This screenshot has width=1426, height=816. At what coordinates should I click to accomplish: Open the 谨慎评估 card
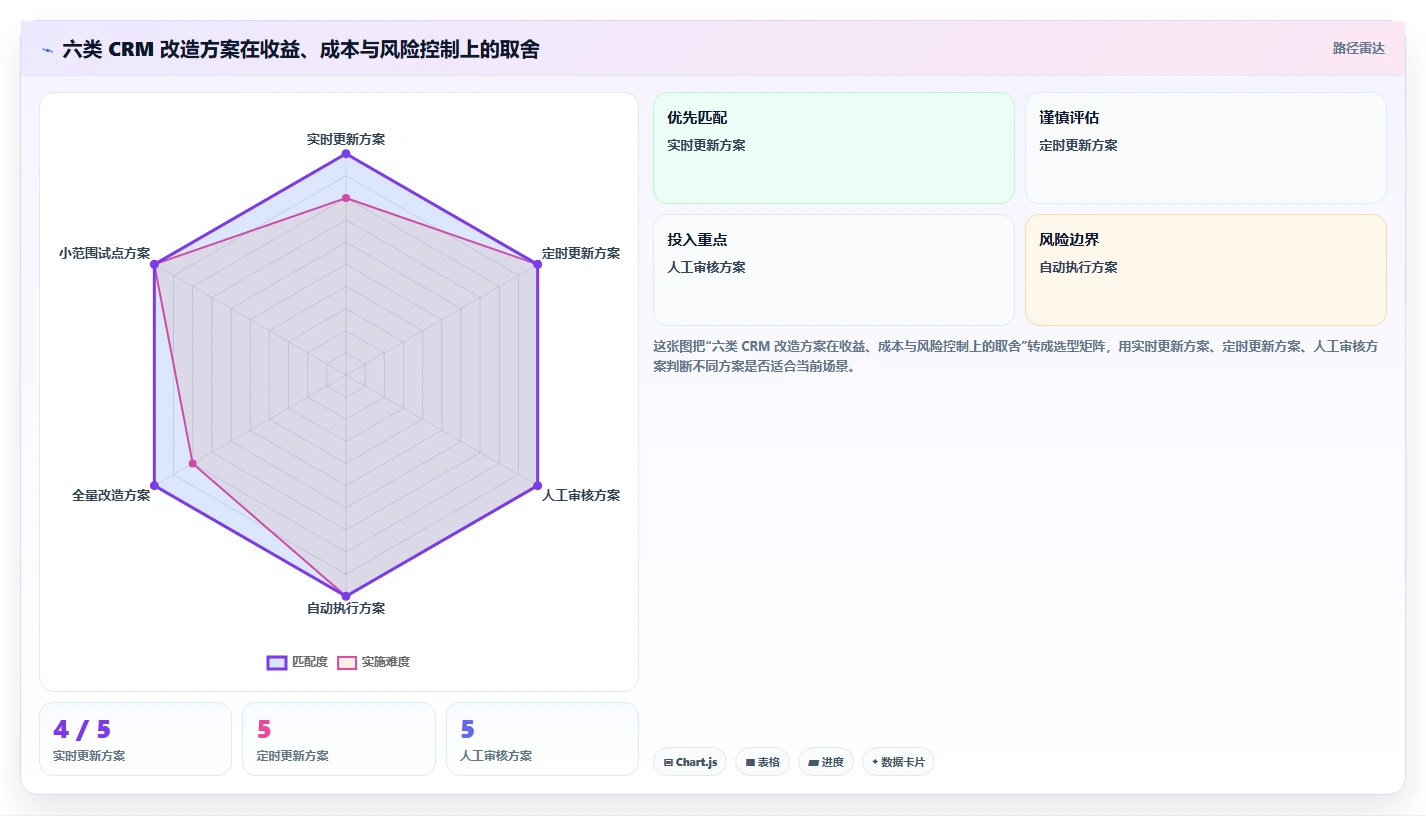(x=1206, y=148)
